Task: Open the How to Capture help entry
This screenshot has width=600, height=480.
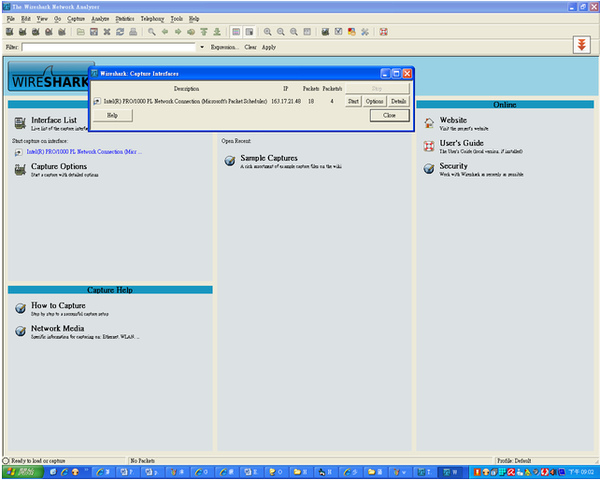Action: click(x=58, y=305)
